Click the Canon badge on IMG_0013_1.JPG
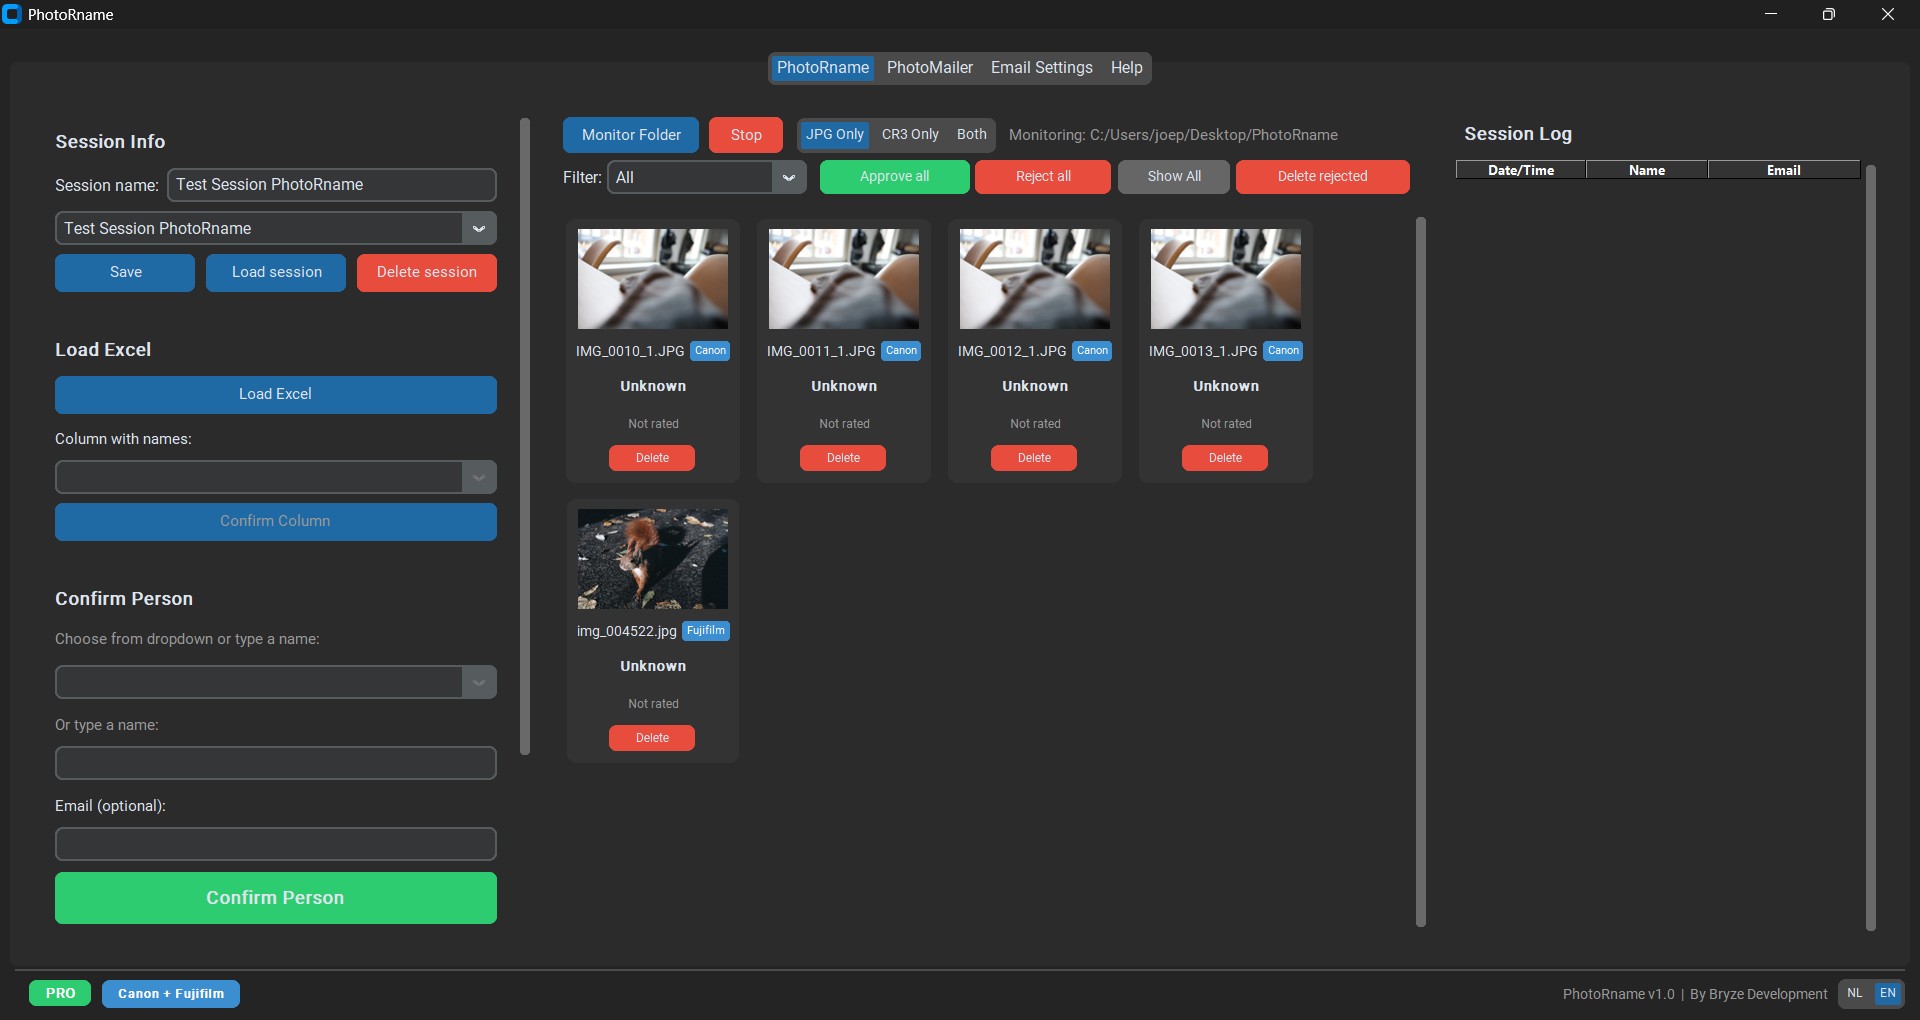1920x1020 pixels. [x=1283, y=351]
